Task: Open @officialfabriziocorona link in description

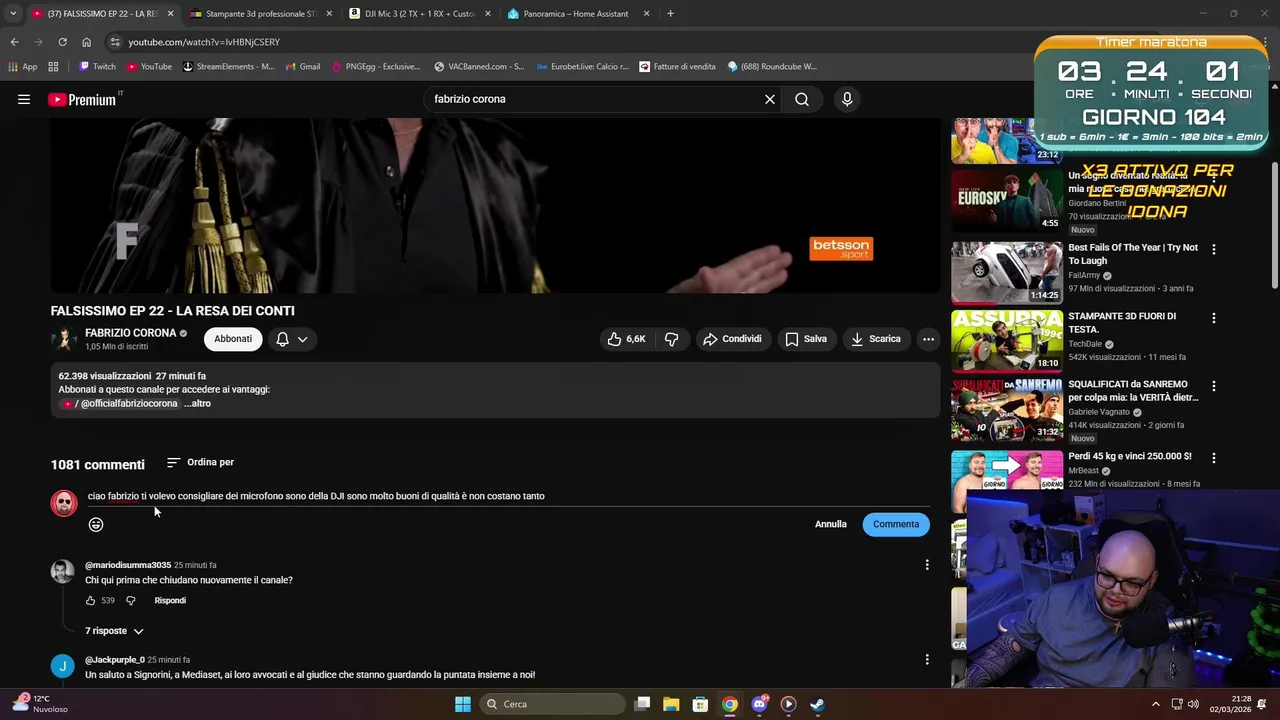Action: (121, 403)
